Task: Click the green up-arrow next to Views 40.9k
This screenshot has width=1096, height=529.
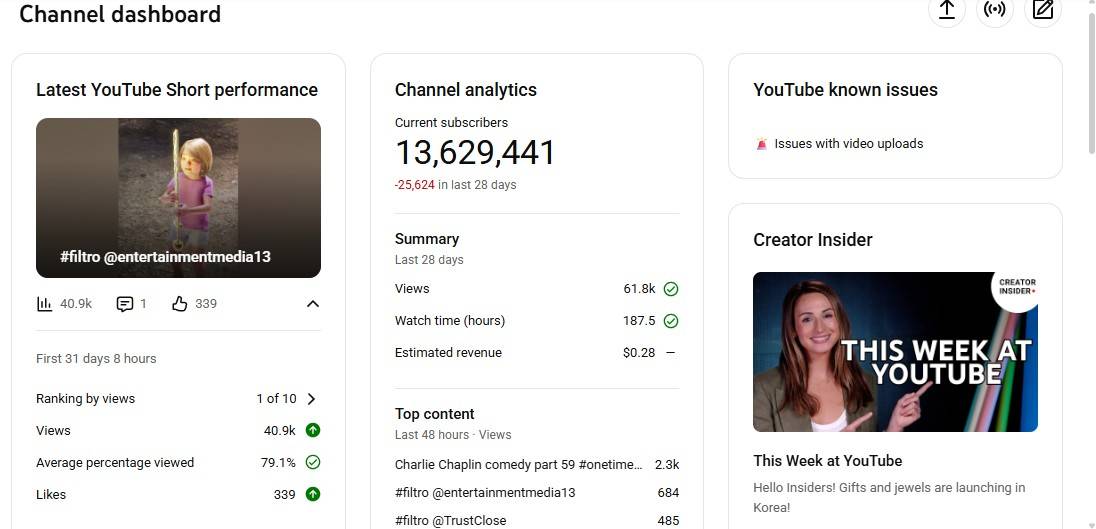Action: [312, 431]
